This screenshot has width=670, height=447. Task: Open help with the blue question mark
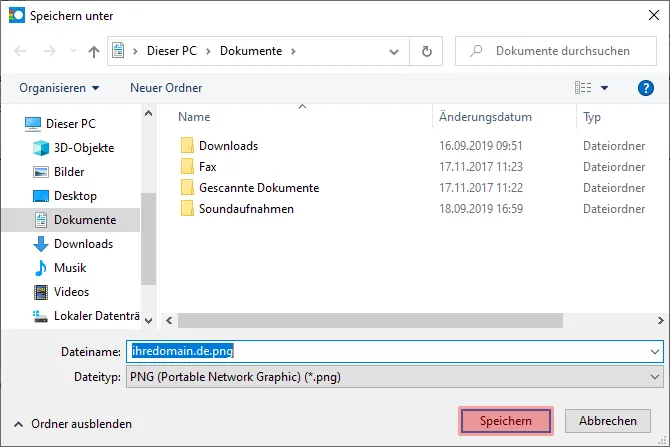[x=645, y=88]
